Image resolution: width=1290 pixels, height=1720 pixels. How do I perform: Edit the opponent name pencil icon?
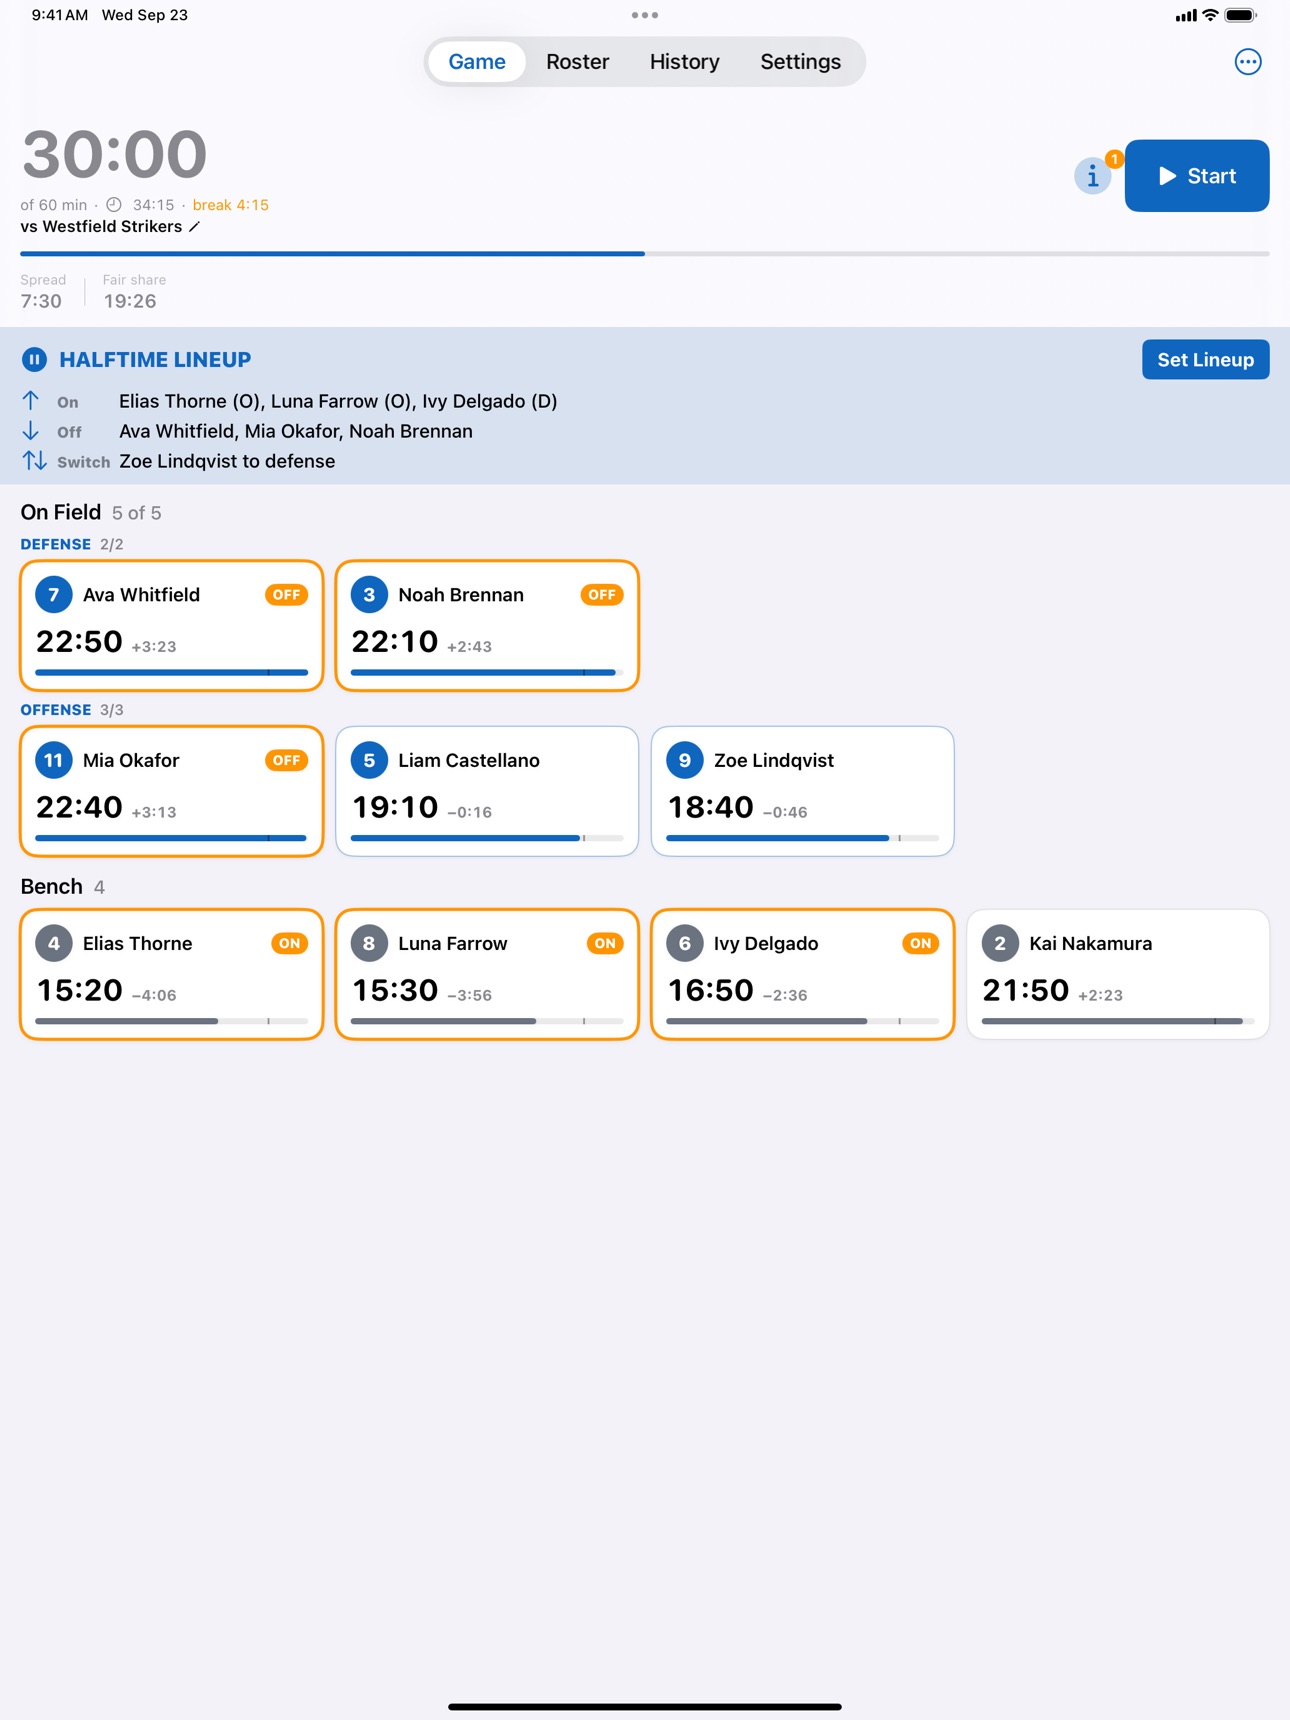(x=194, y=227)
